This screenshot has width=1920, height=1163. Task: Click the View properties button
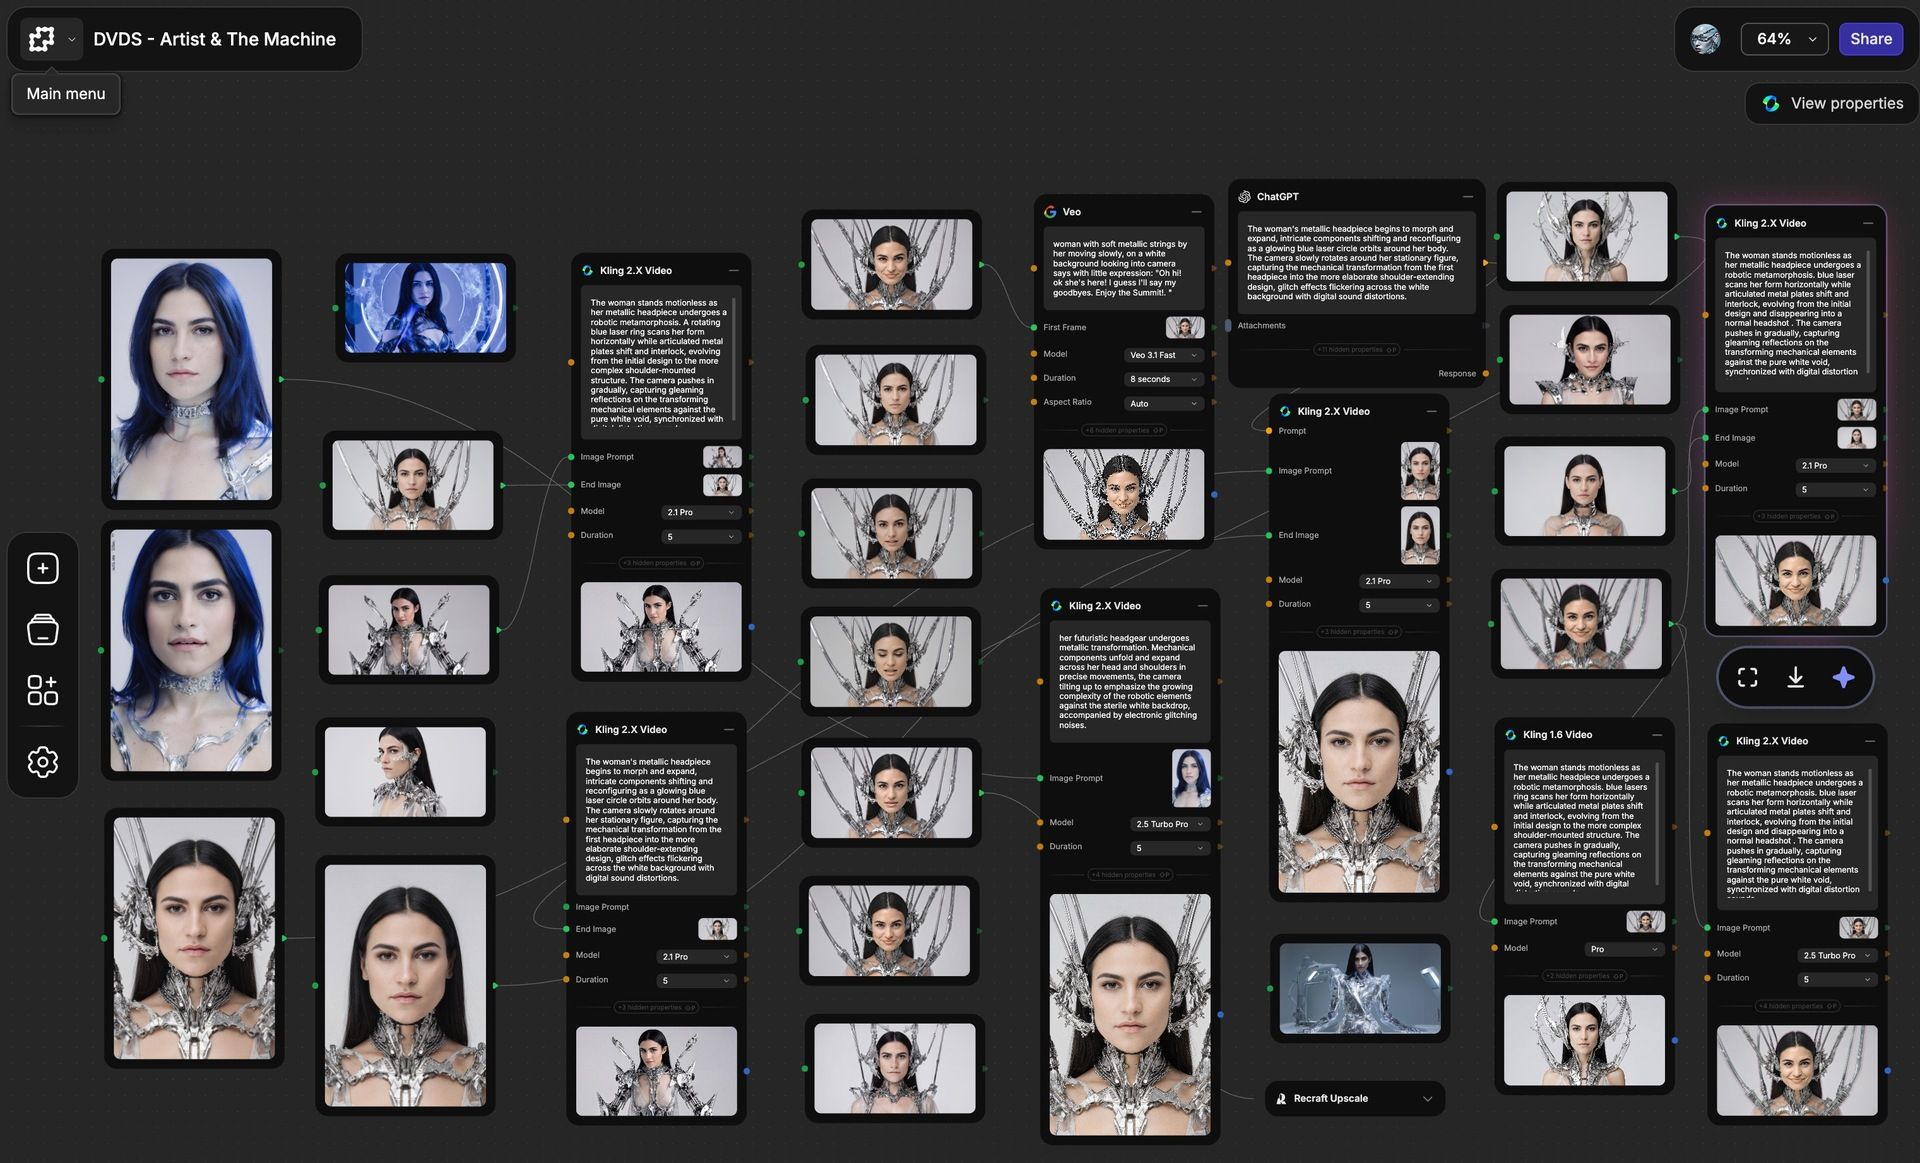[1832, 103]
